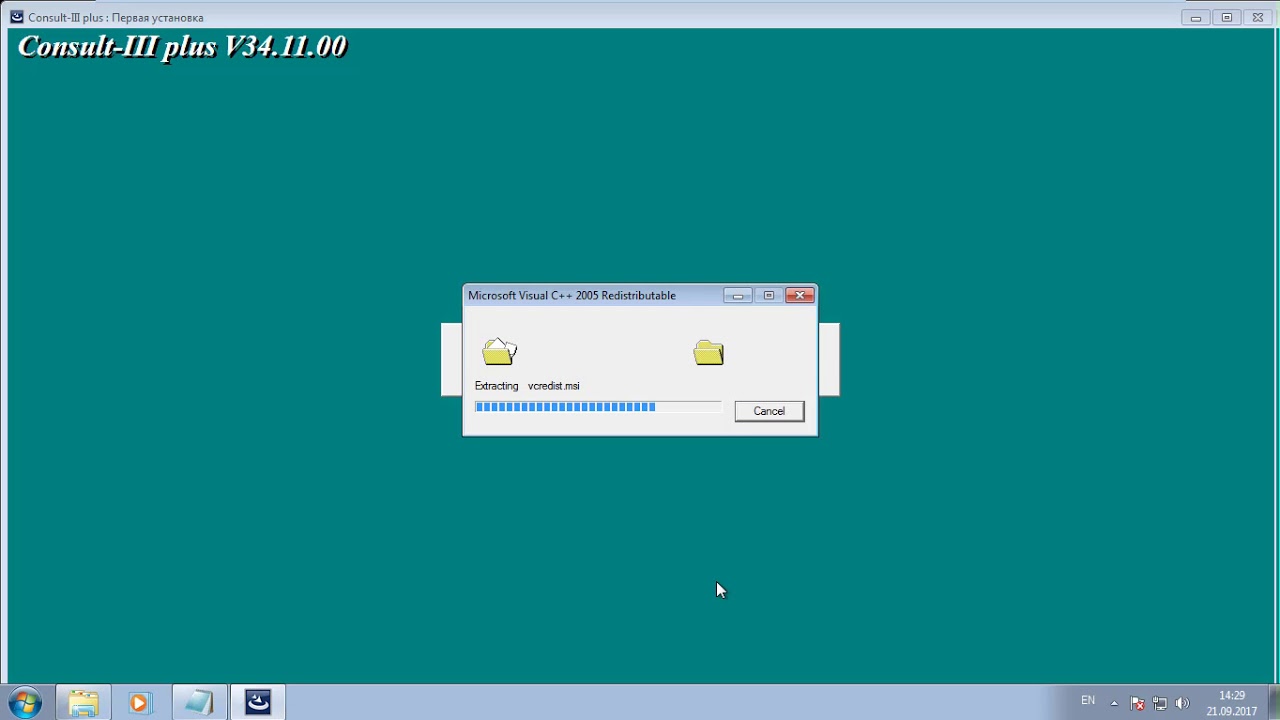Click the destination folder icon in dialog
Screen dimensions: 1280x720
click(708, 352)
